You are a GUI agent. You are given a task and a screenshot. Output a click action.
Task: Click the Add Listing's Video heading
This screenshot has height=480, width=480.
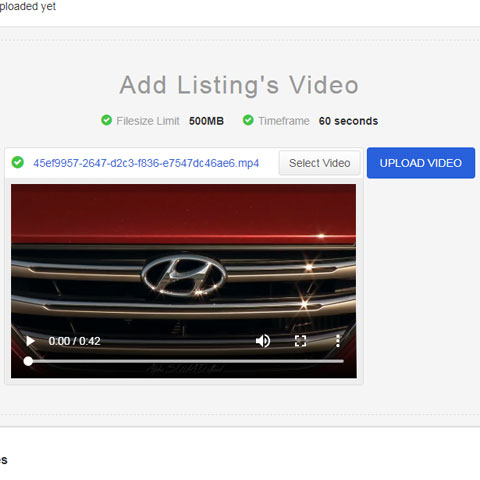pyautogui.click(x=239, y=85)
